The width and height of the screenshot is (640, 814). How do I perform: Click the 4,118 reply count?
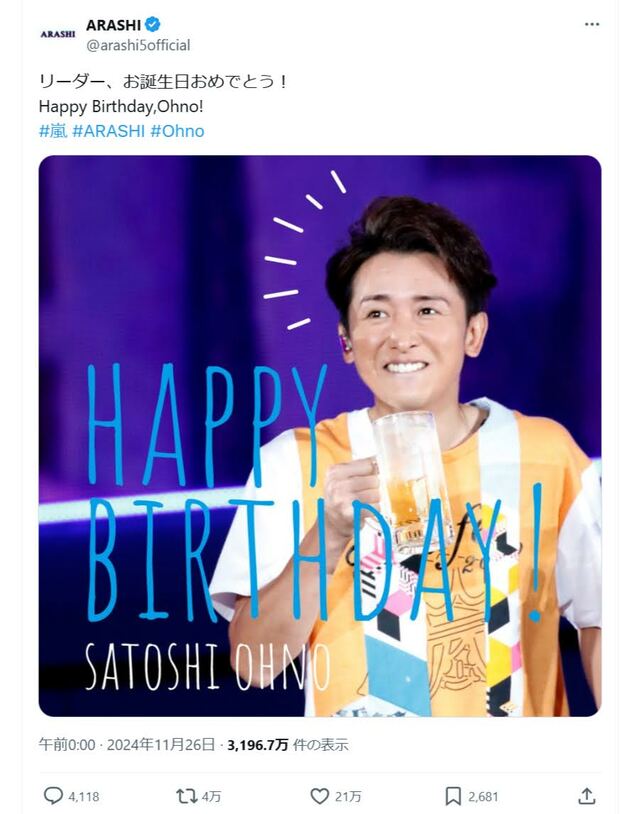(84, 796)
